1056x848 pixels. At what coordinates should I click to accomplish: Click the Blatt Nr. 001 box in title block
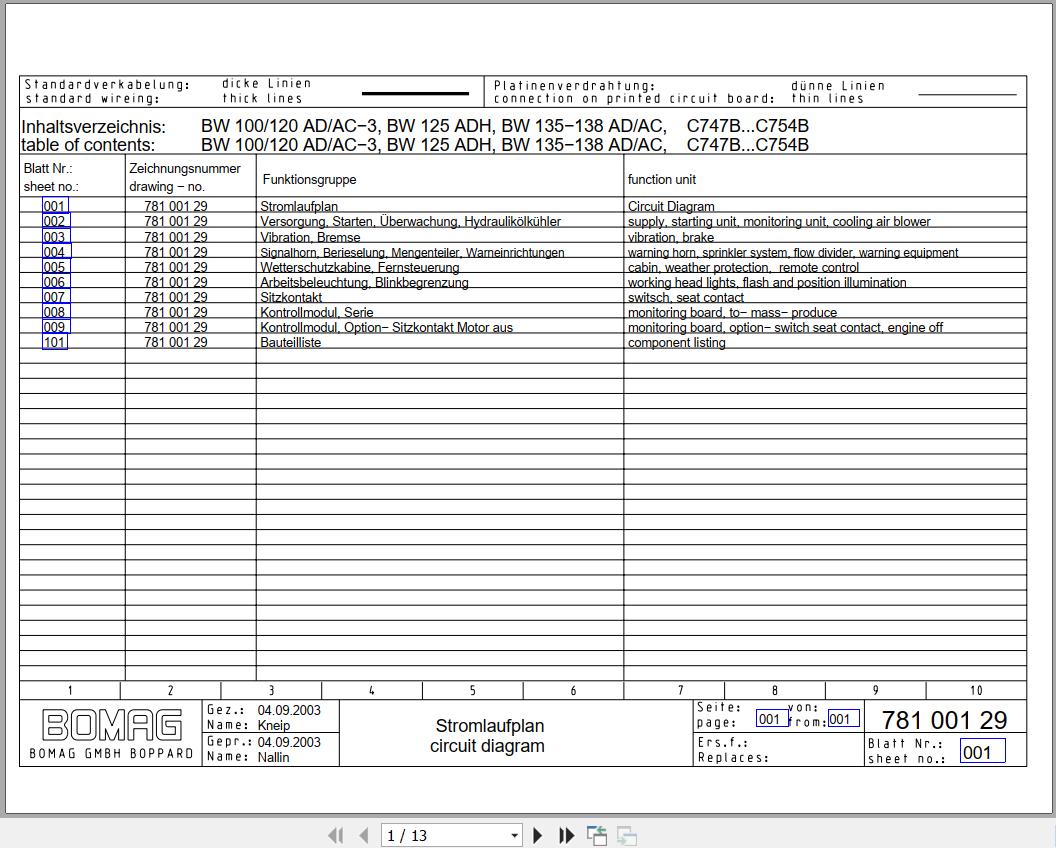click(981, 752)
